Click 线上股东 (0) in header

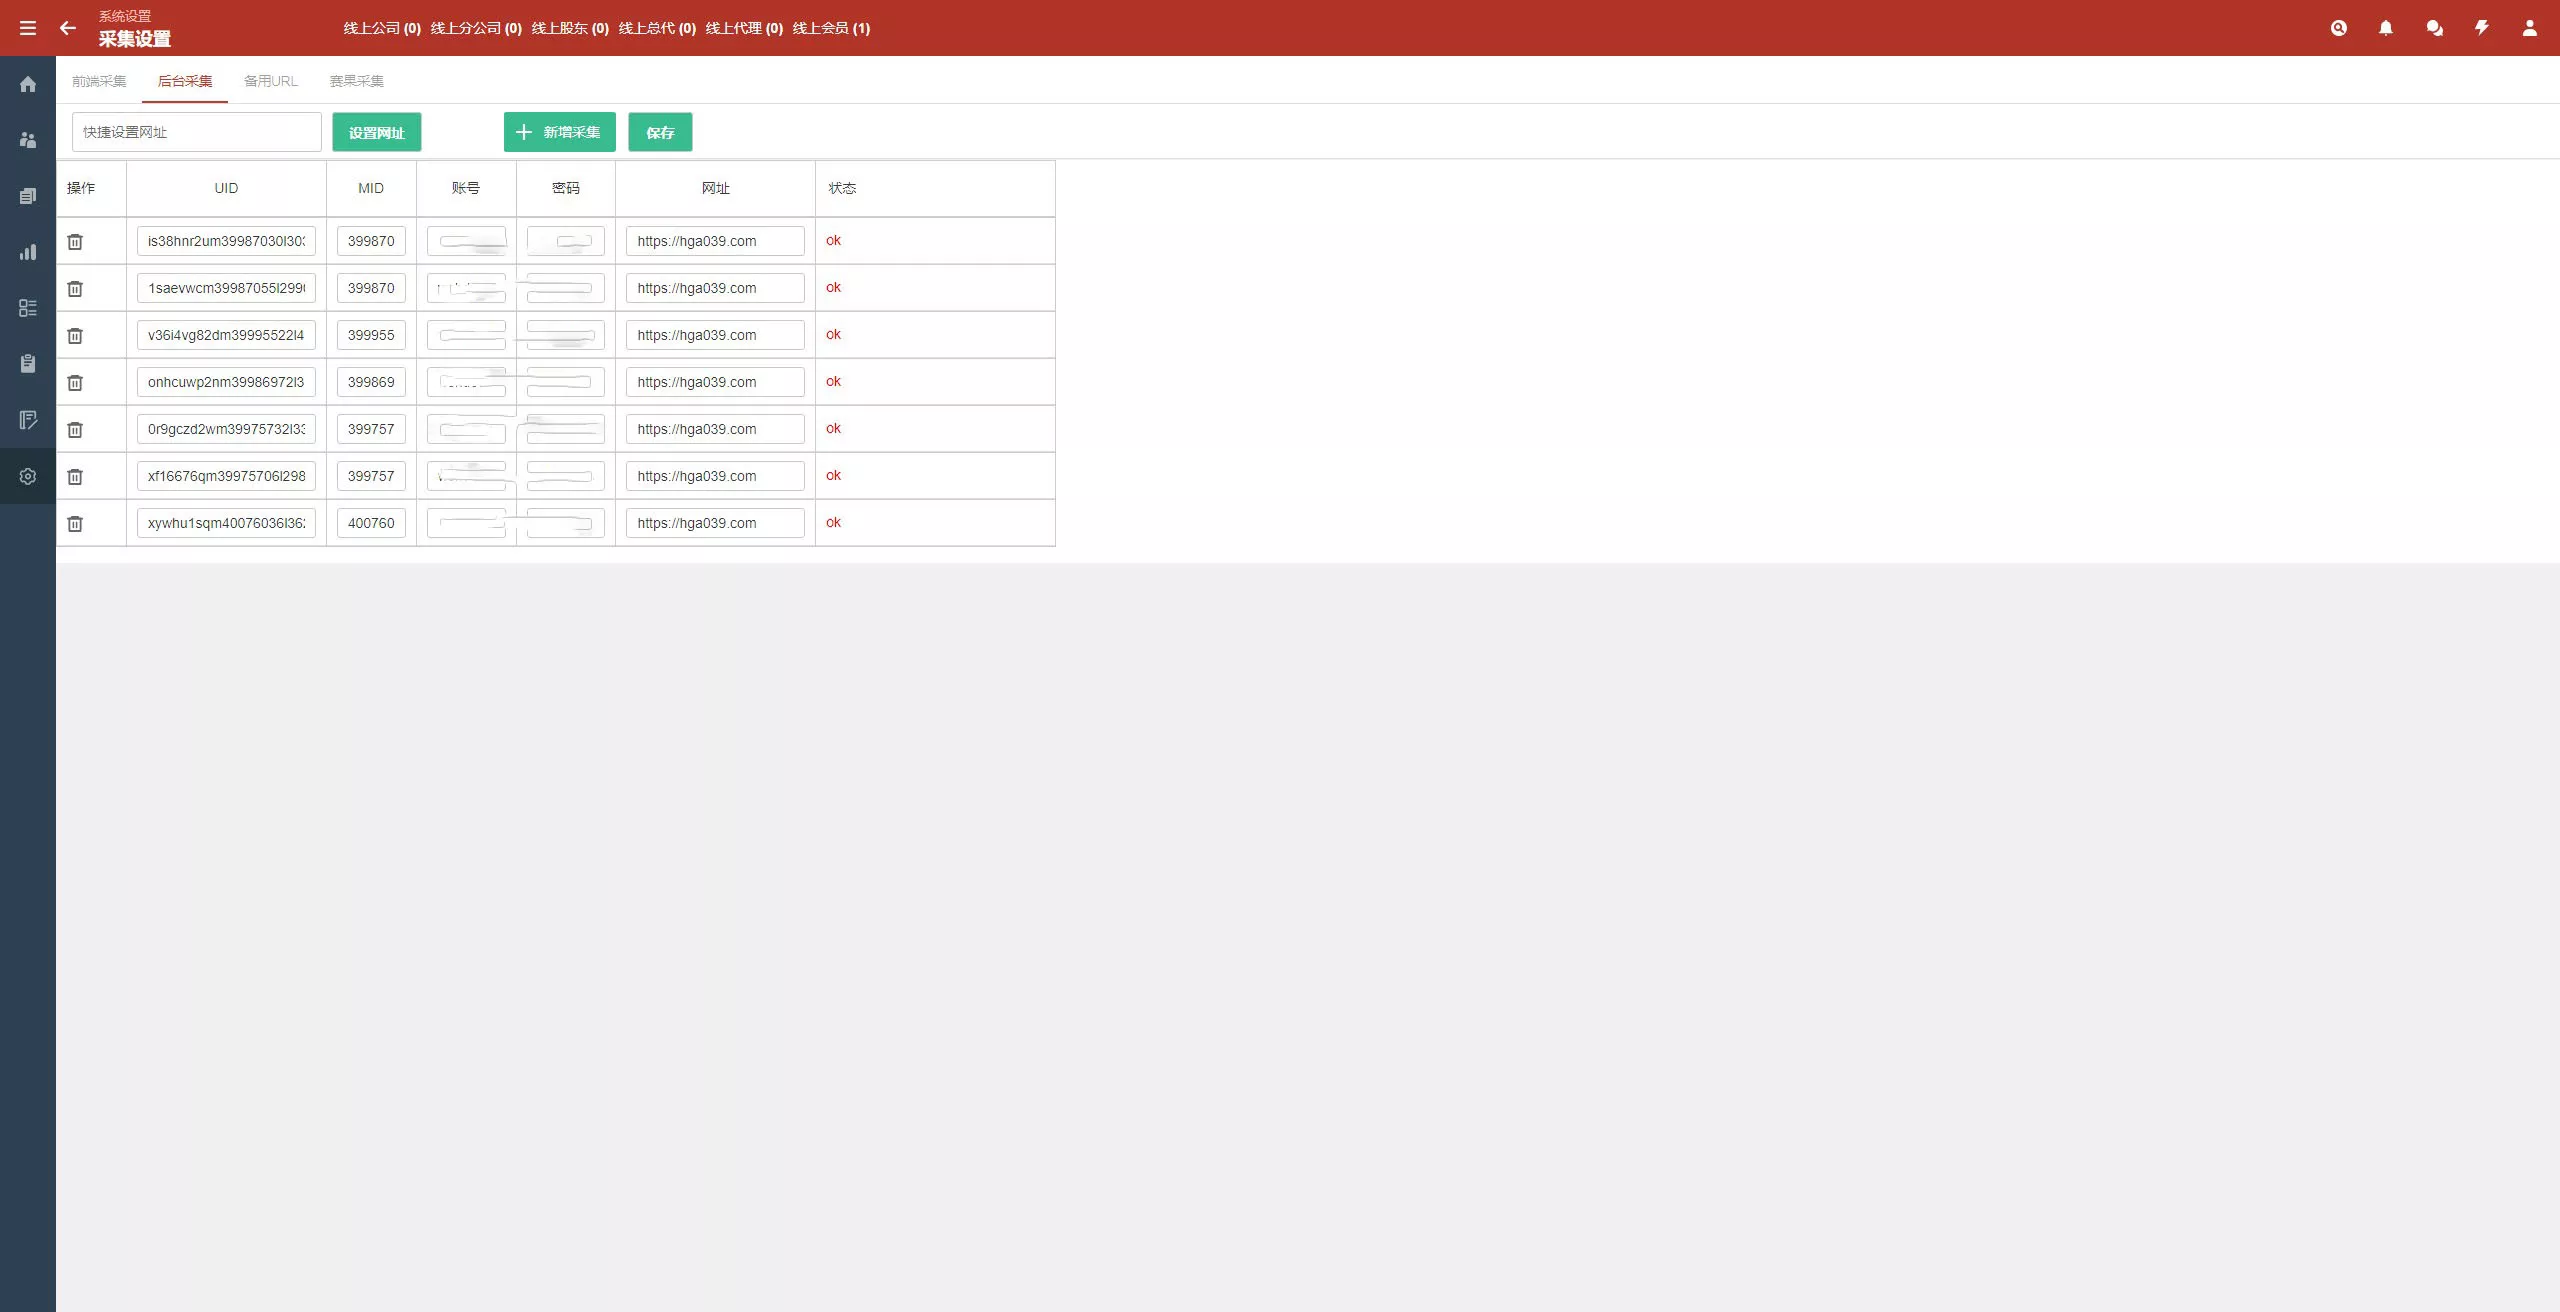point(570,28)
